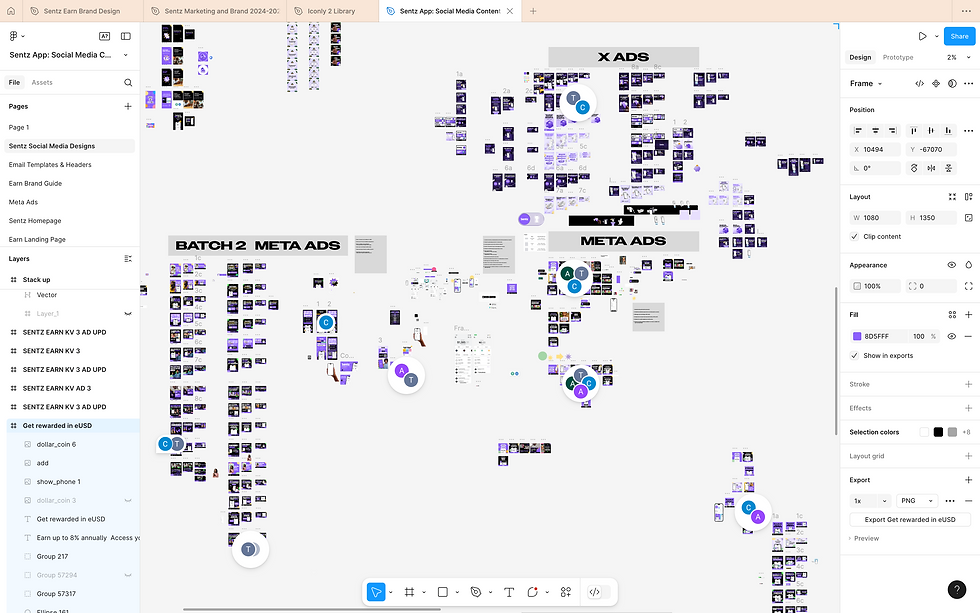The width and height of the screenshot is (980, 613).
Task: Toggle hidden state of Group 57294 layer
Action: tap(128, 575)
